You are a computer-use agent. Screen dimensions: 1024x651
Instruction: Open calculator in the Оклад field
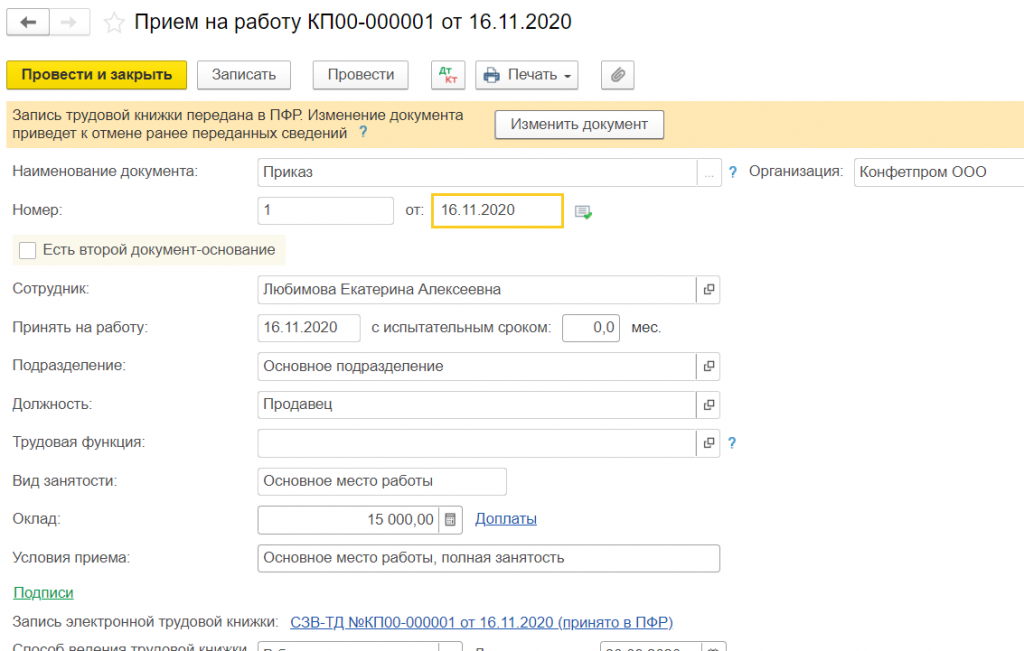pos(451,519)
